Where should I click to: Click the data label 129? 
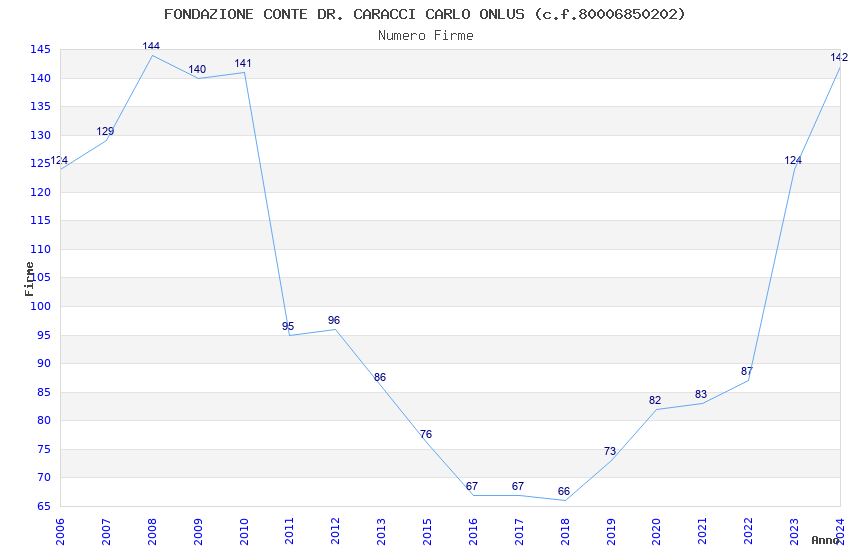(105, 131)
